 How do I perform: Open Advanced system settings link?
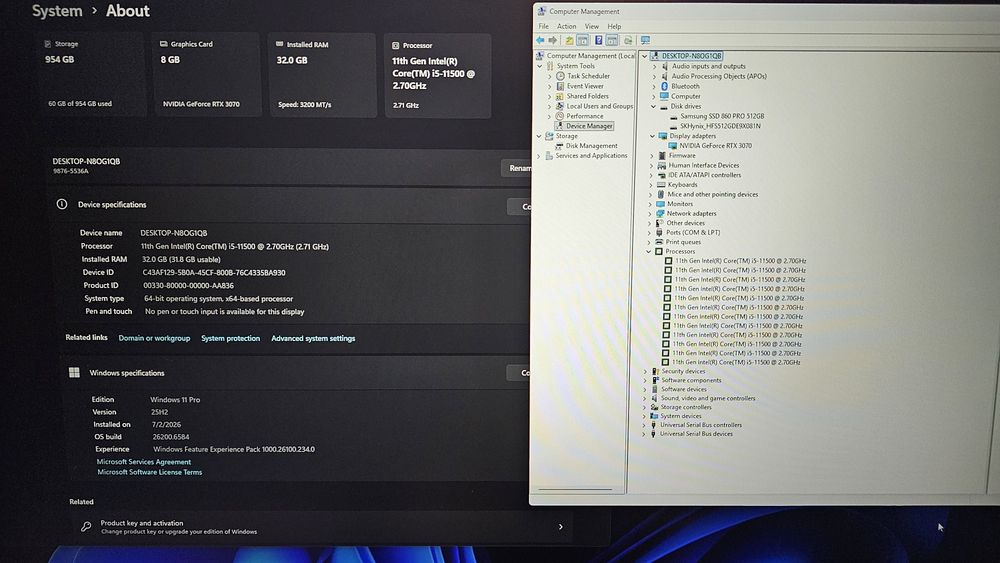313,338
